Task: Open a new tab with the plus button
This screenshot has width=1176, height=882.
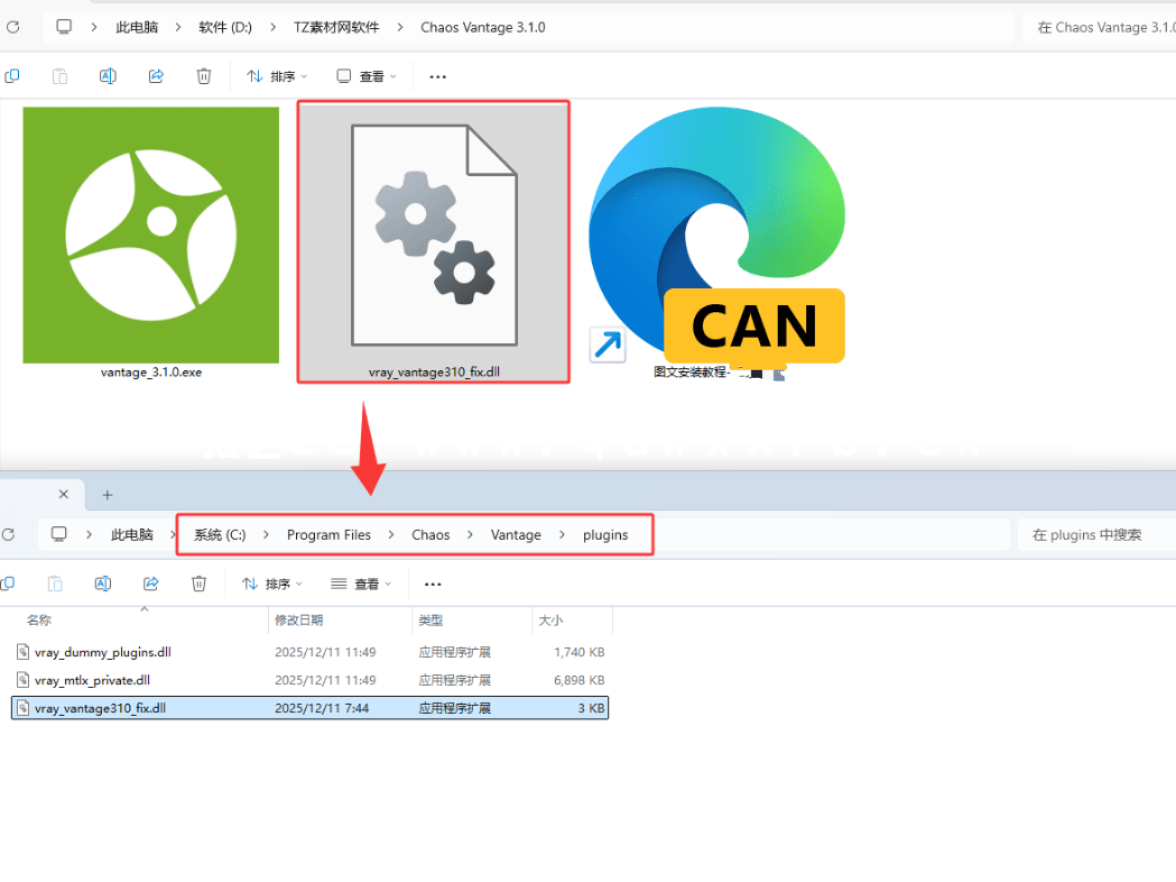Action: [107, 494]
